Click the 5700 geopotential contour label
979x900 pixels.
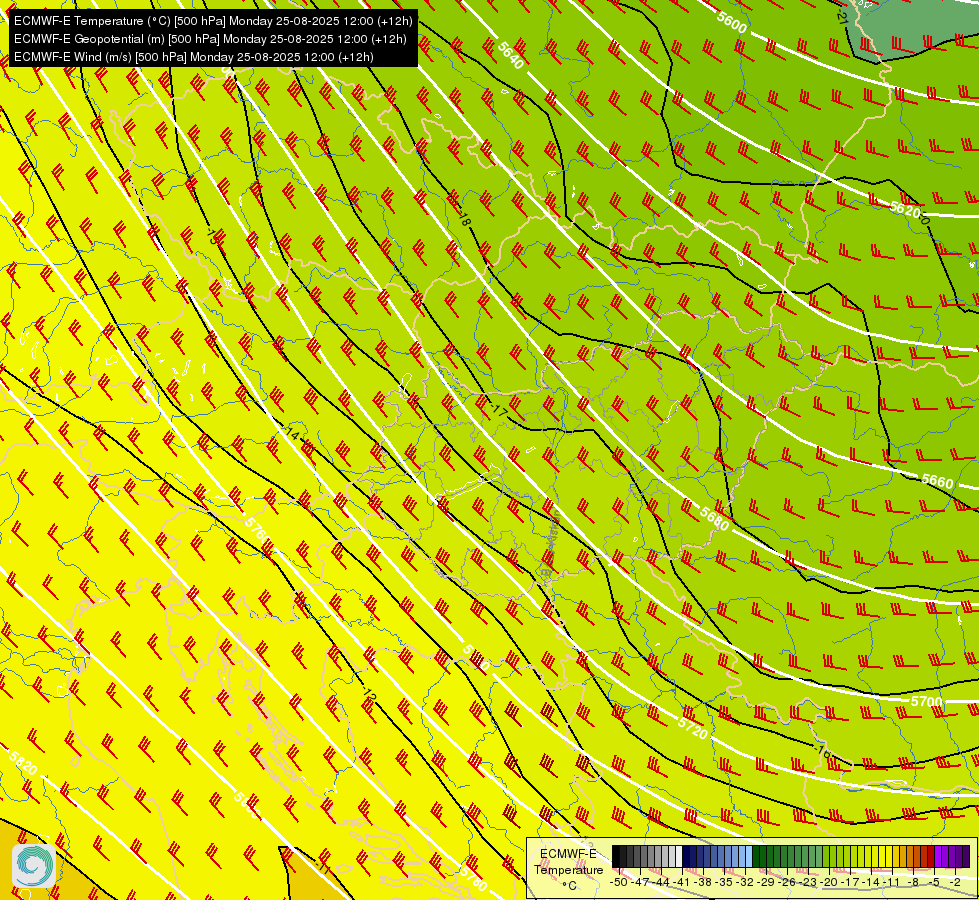(x=926, y=701)
